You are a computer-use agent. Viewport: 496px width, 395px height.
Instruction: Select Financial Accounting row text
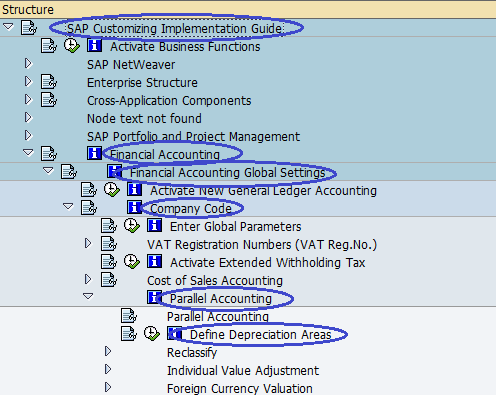(165, 155)
